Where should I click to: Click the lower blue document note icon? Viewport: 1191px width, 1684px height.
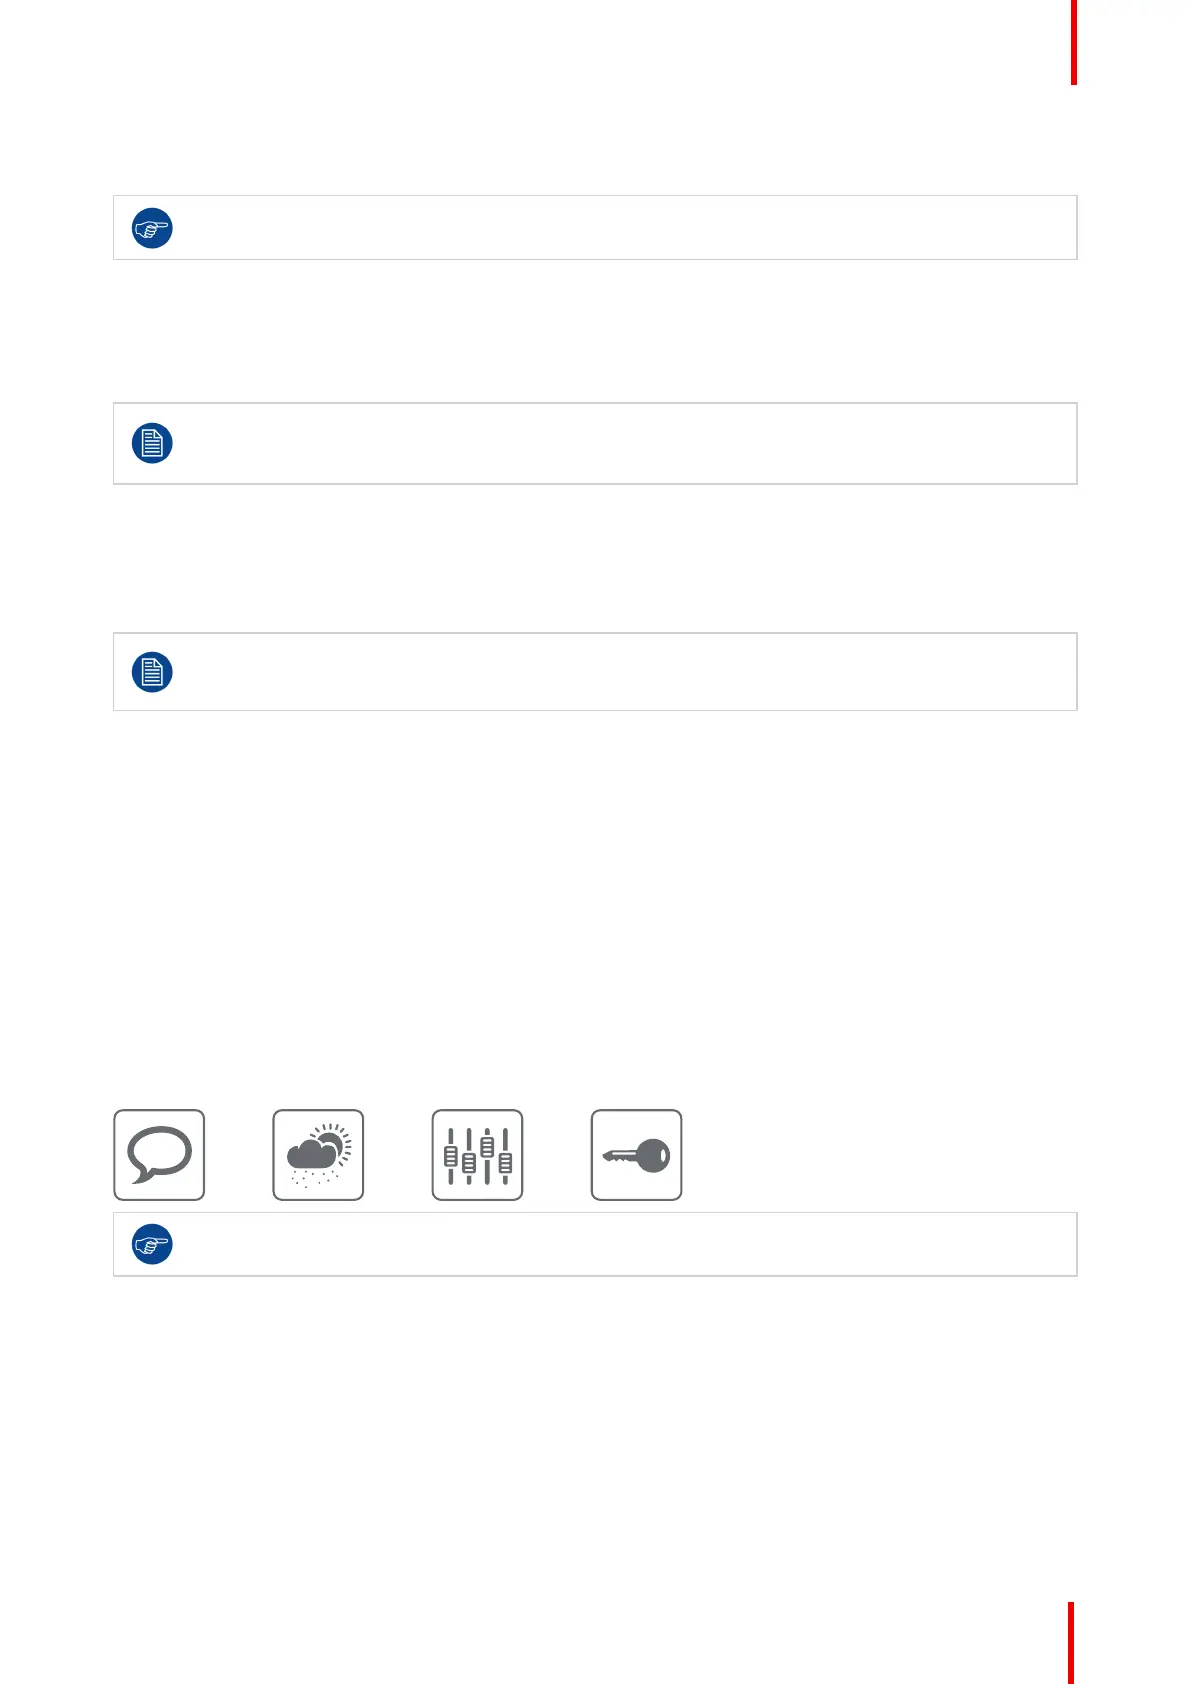pyautogui.click(x=152, y=672)
